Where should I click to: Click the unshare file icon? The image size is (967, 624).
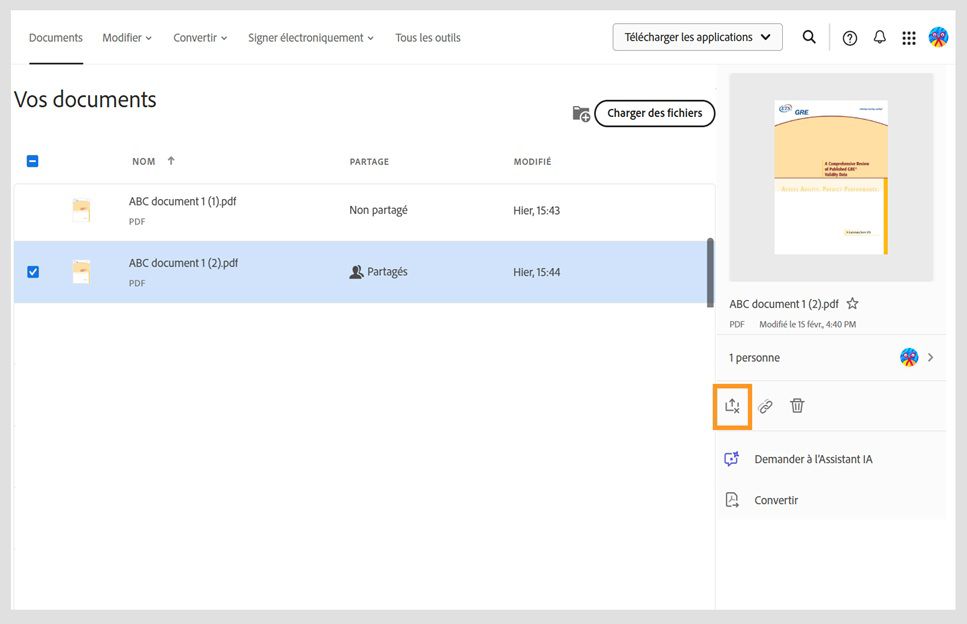pos(732,406)
